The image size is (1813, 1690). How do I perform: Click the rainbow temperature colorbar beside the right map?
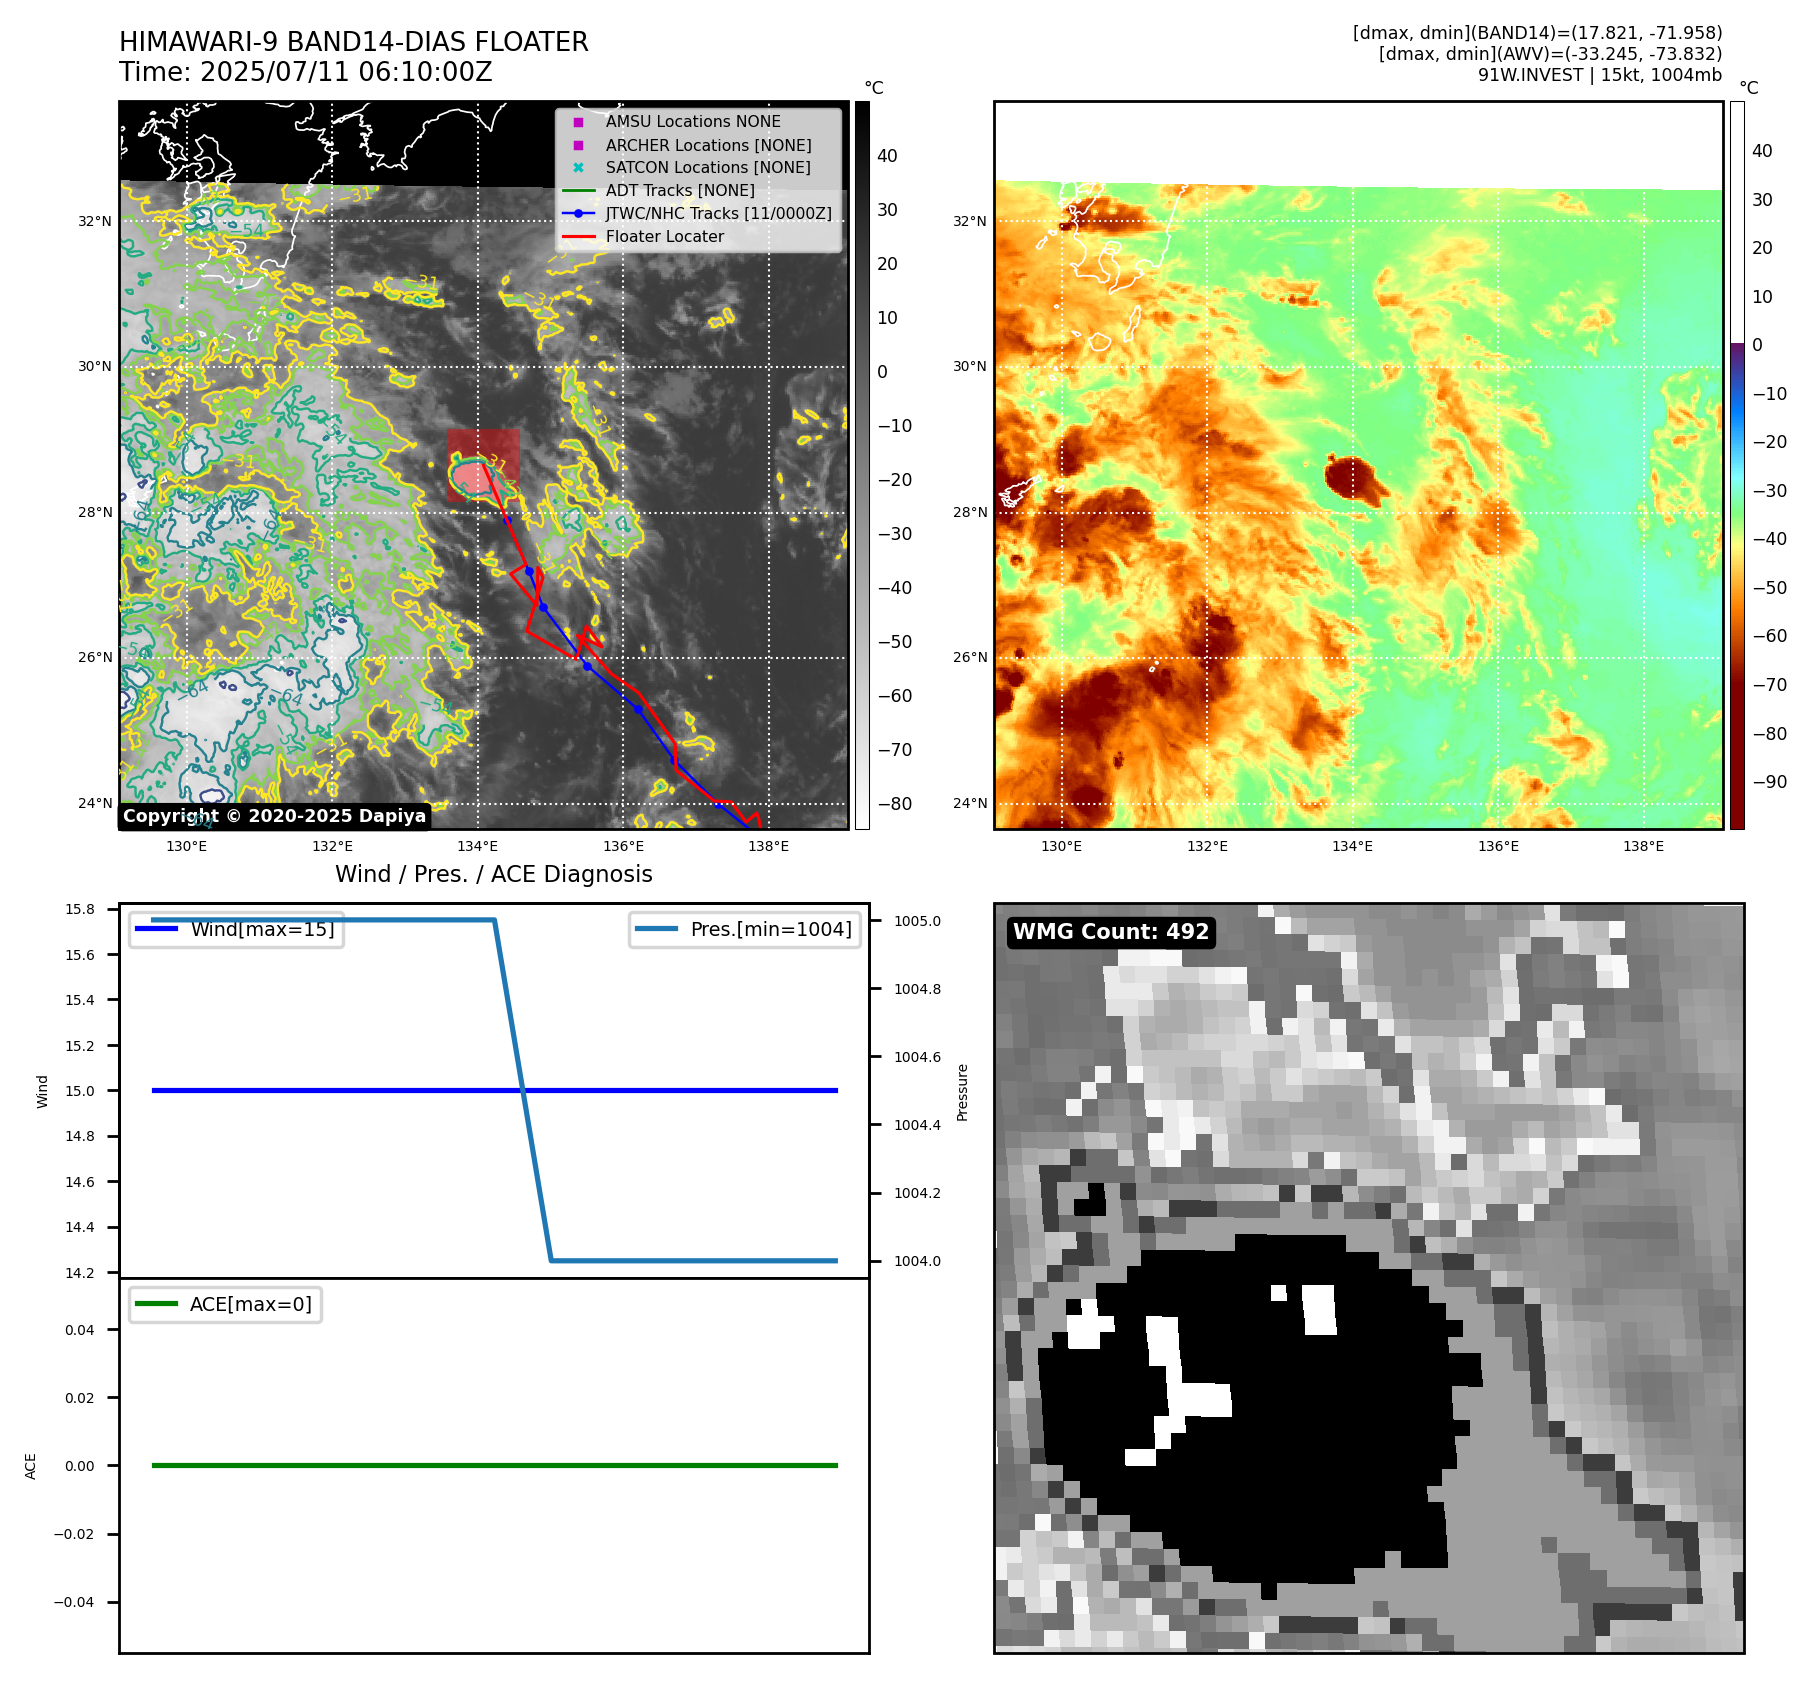point(1737,465)
